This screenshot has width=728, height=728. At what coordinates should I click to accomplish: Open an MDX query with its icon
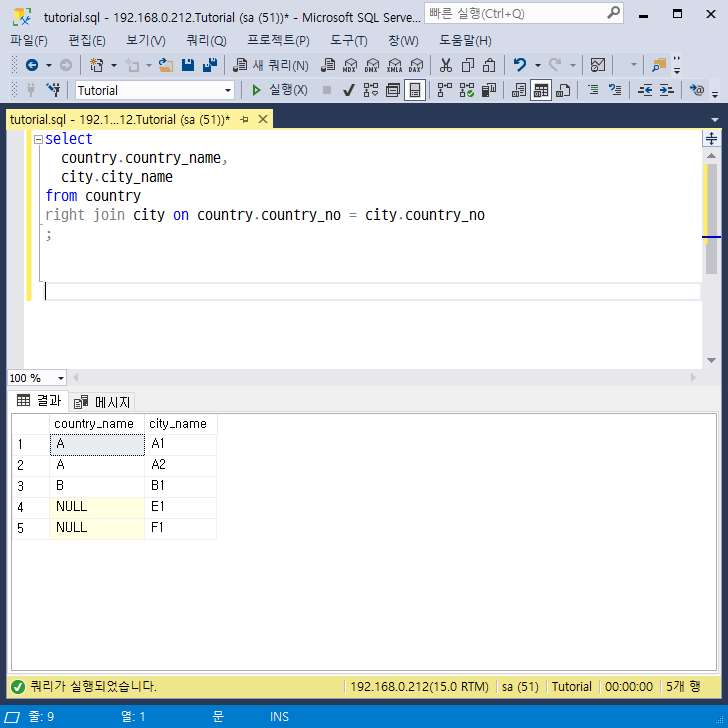[x=350, y=65]
